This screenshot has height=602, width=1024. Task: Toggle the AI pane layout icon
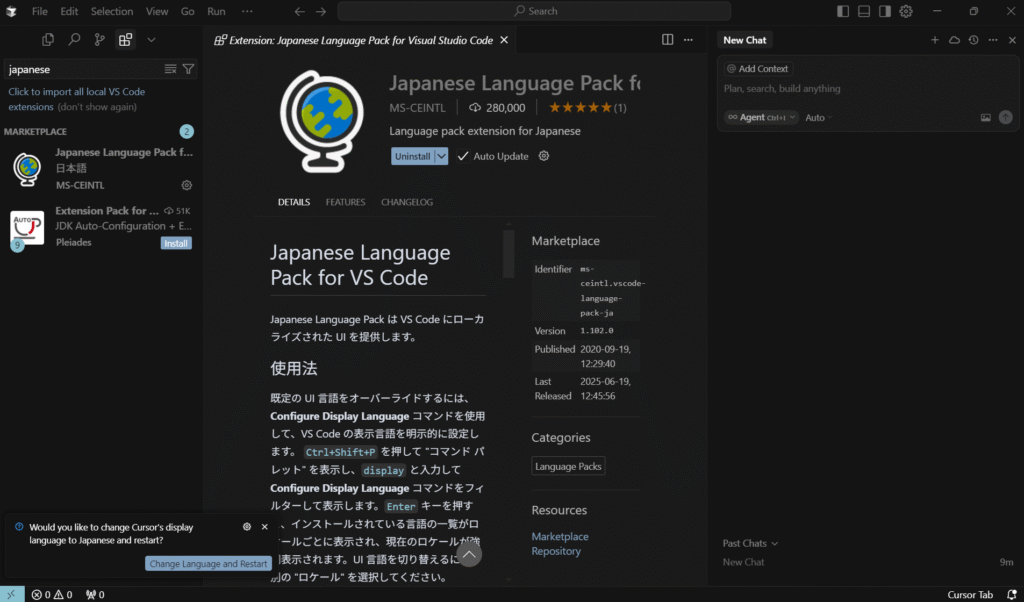coord(885,11)
